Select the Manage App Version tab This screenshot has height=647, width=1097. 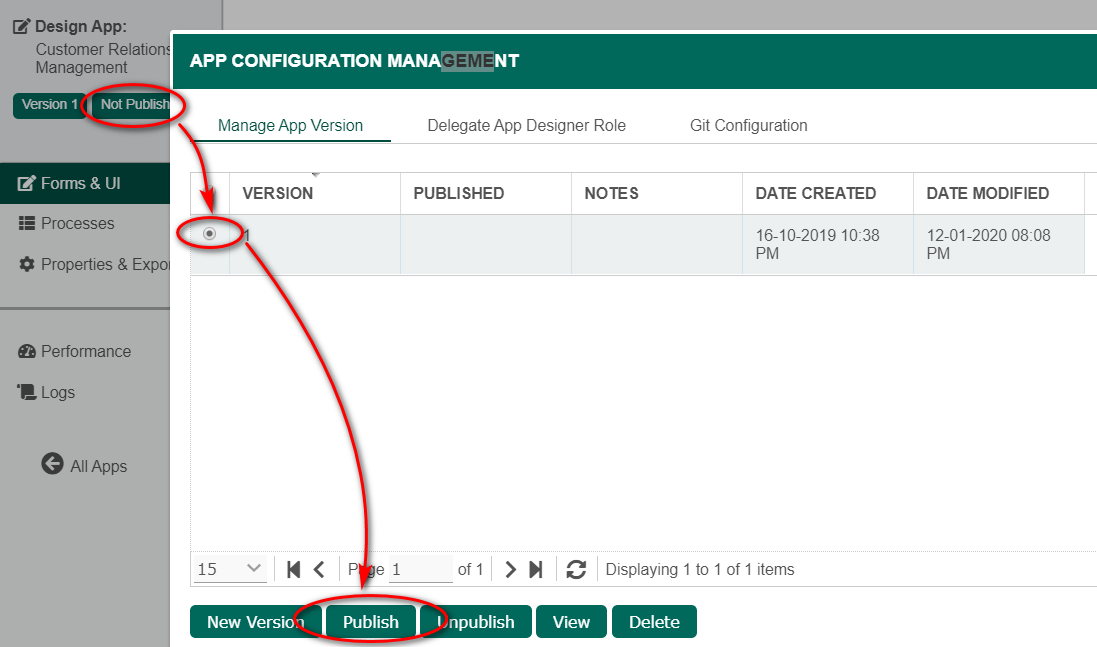tap(290, 125)
